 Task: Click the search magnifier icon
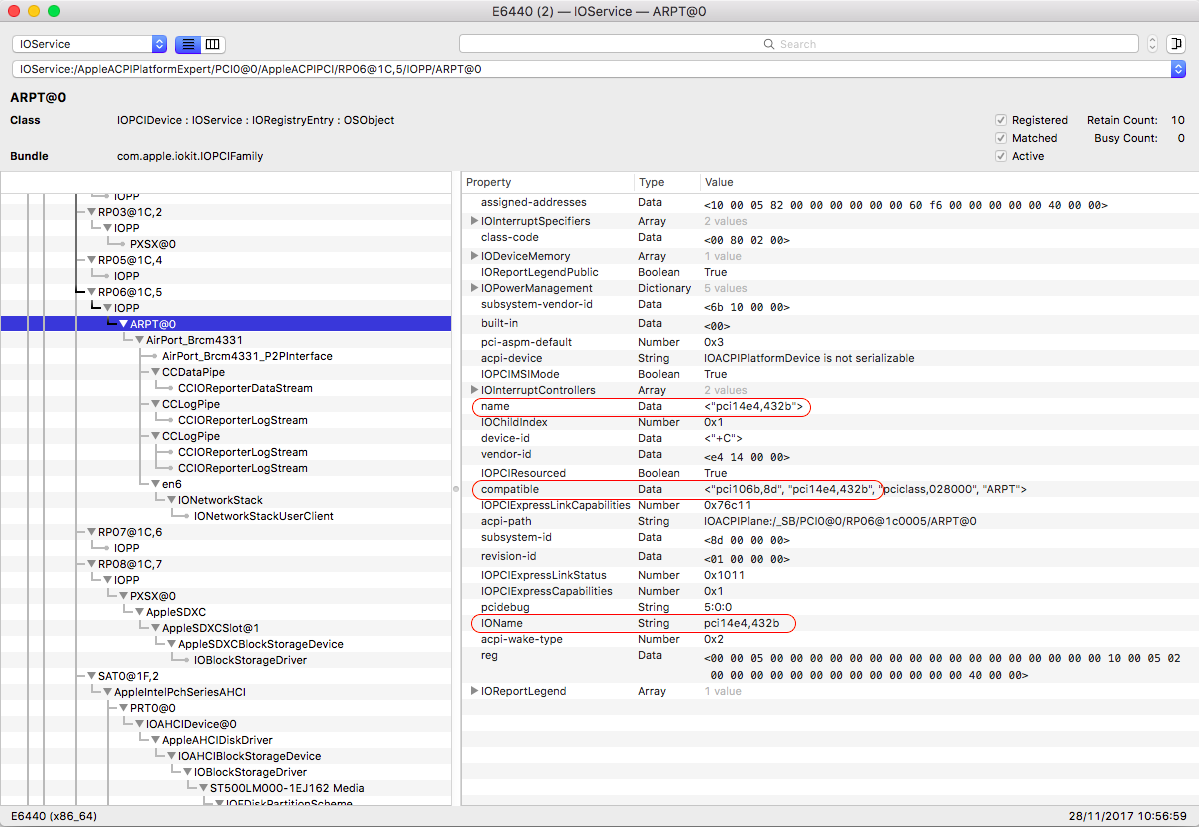coord(768,44)
